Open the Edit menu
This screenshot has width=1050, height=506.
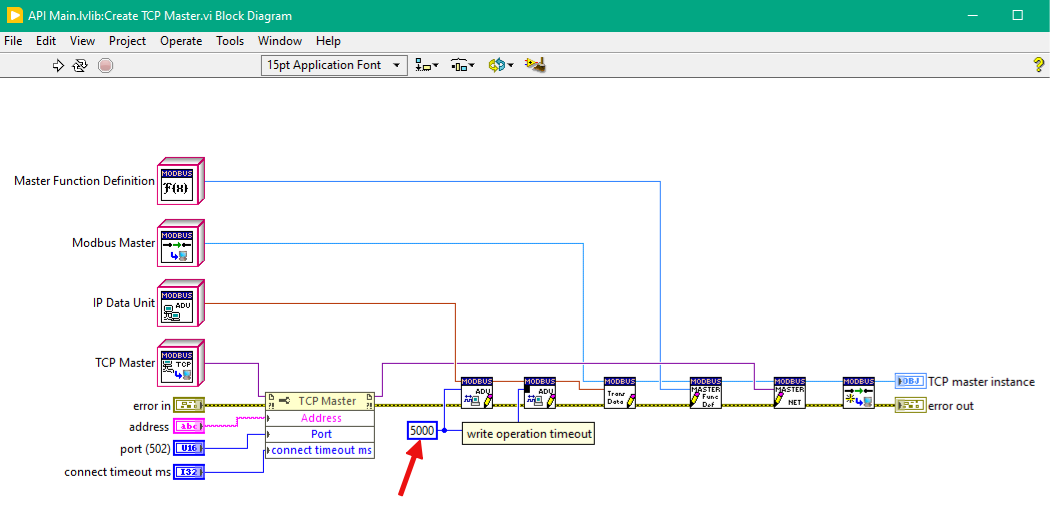[x=46, y=41]
